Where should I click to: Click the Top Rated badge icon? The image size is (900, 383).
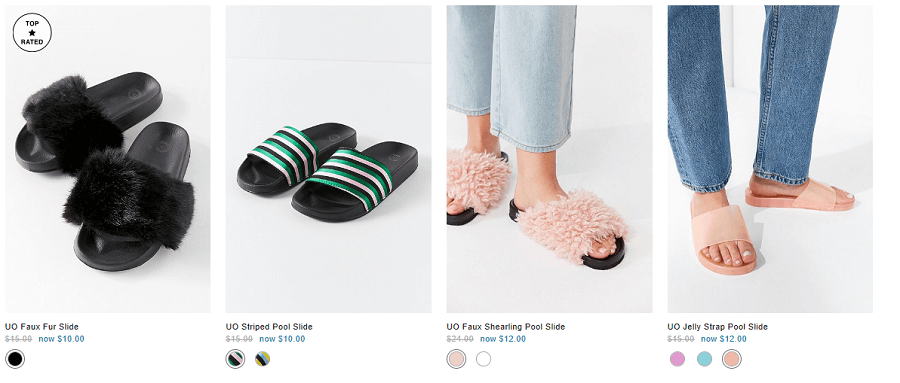click(32, 33)
